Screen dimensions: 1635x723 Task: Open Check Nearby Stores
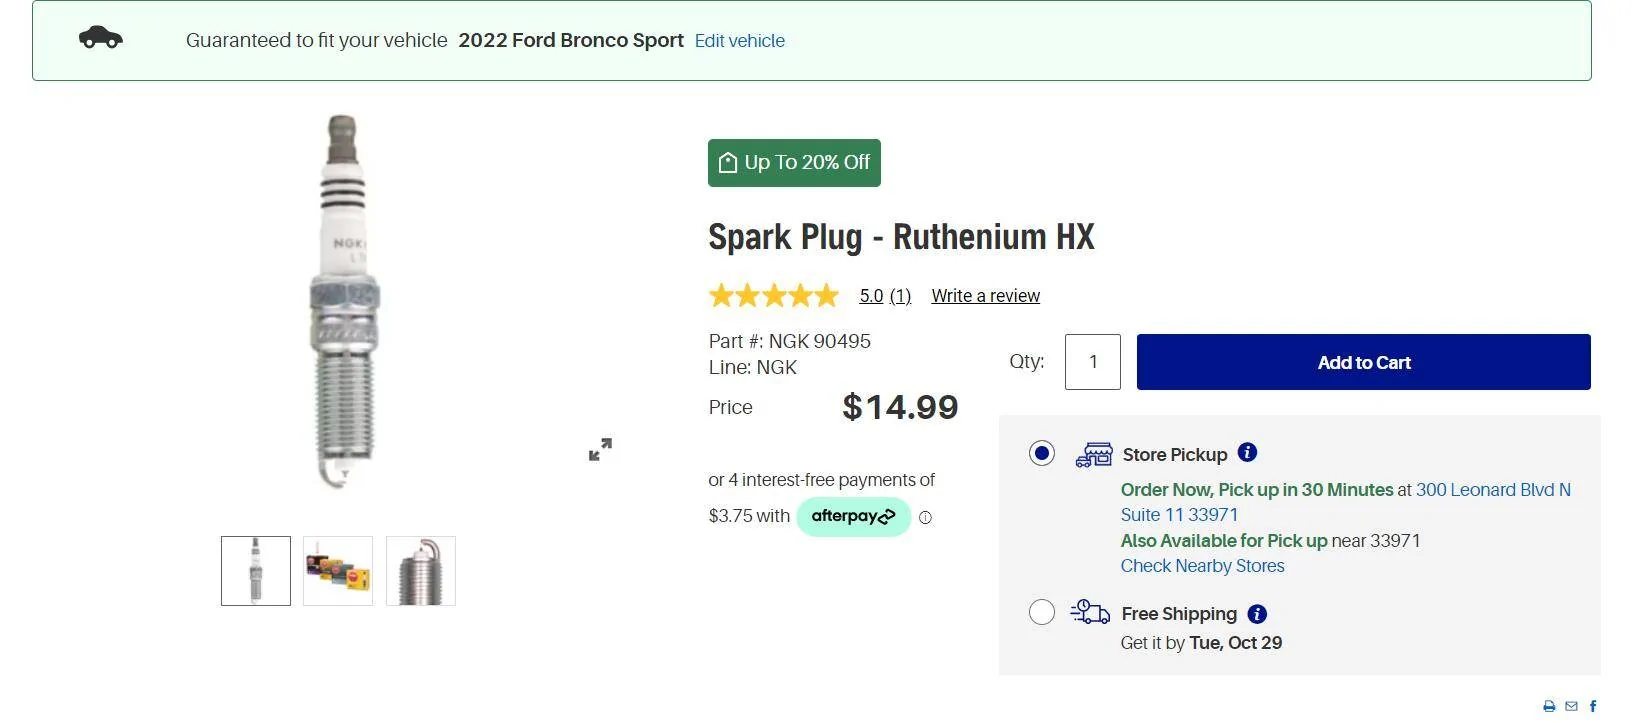coord(1201,565)
